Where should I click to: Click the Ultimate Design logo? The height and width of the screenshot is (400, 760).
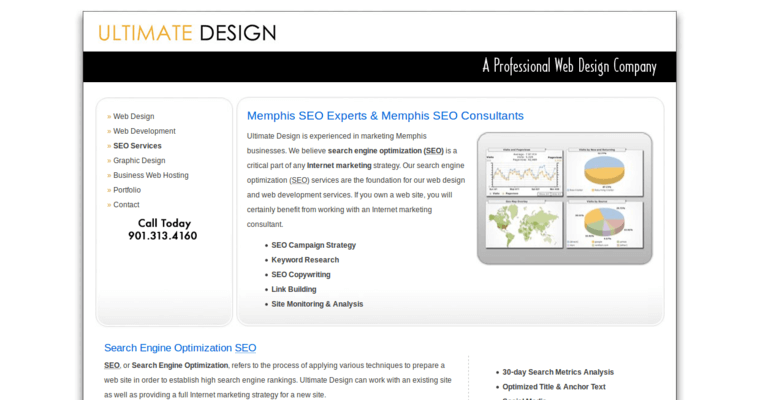pyautogui.click(x=187, y=33)
